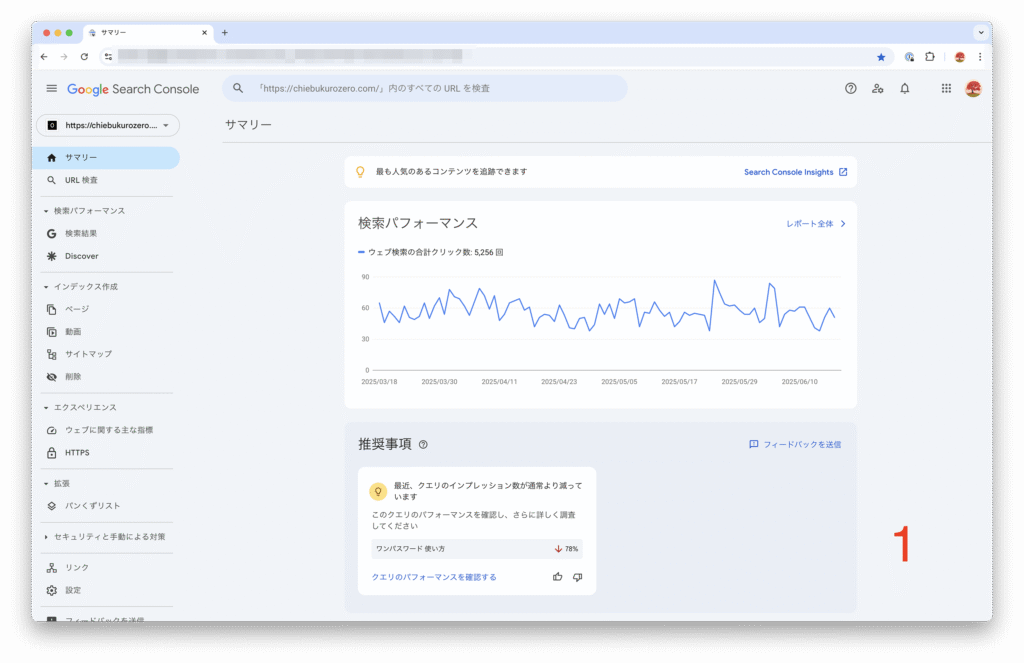
Task: Give thumbs down to the recommendation
Action: [x=577, y=577]
